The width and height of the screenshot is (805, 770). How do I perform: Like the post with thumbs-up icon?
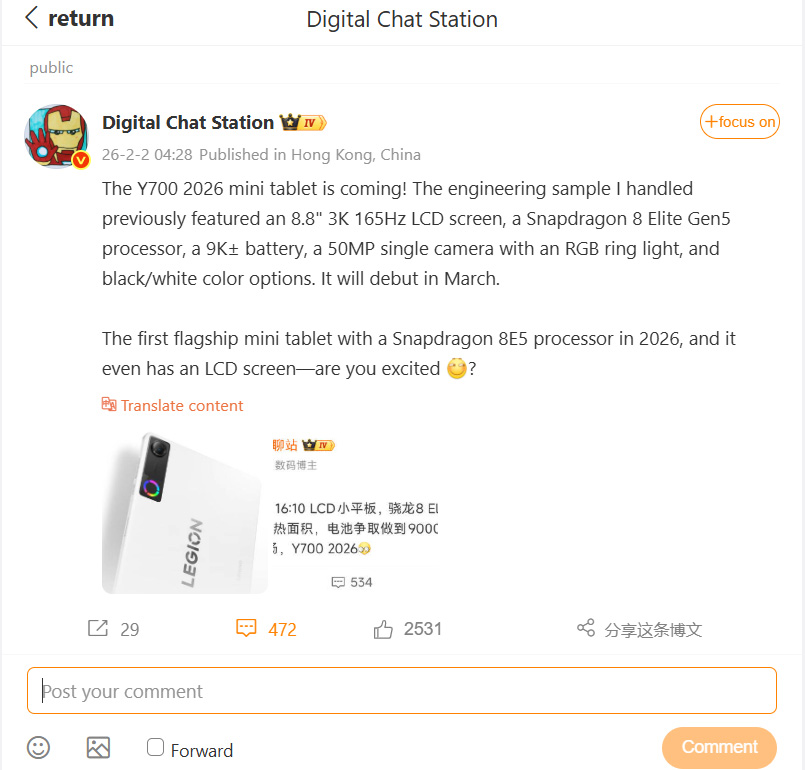383,629
